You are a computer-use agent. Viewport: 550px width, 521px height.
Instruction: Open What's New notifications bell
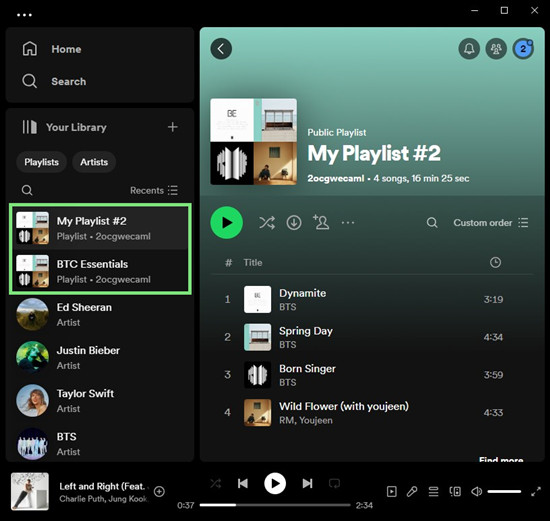tap(469, 48)
